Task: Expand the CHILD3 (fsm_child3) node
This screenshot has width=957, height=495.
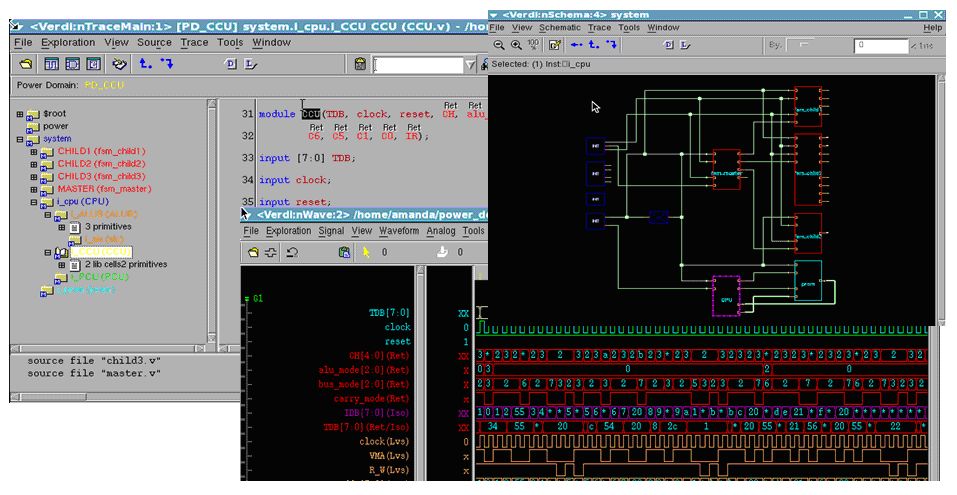Action: [34, 176]
